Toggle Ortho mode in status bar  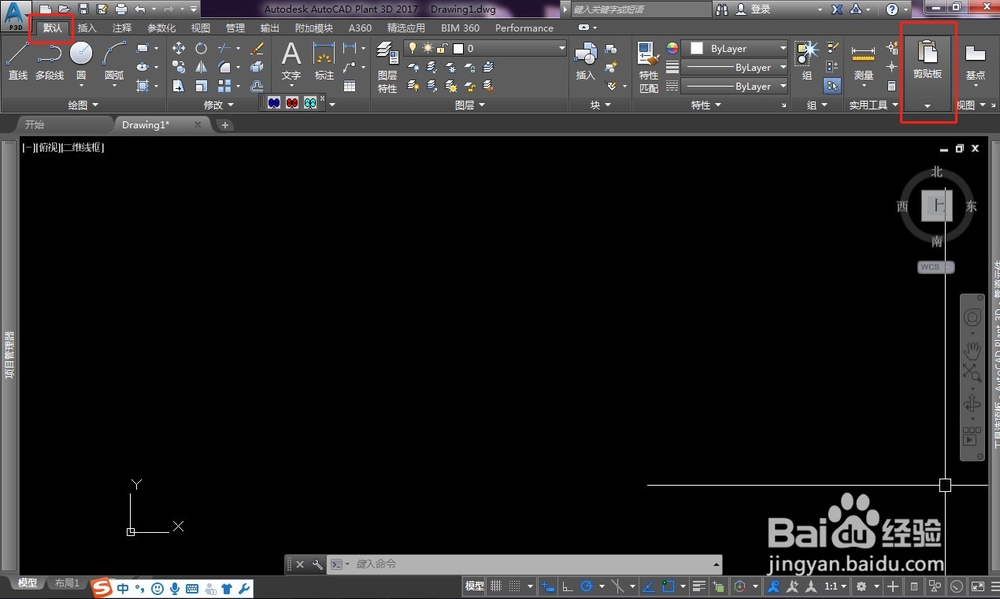click(x=567, y=586)
